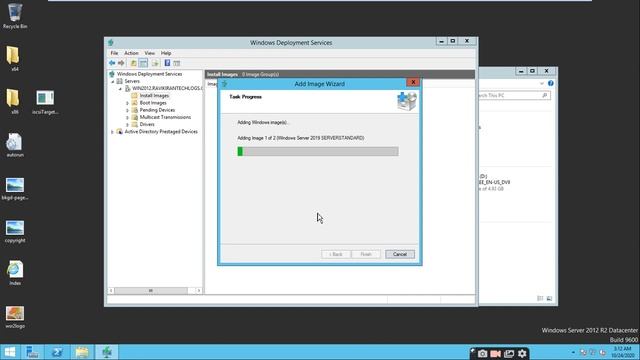This screenshot has height=360, width=640.
Task: Click the camera screenshot icon in overlay toolbar
Action: click(482, 353)
